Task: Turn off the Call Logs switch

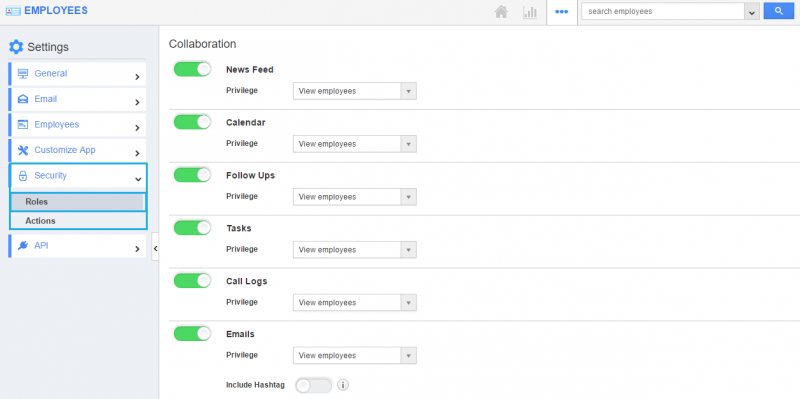Action: pyautogui.click(x=192, y=281)
